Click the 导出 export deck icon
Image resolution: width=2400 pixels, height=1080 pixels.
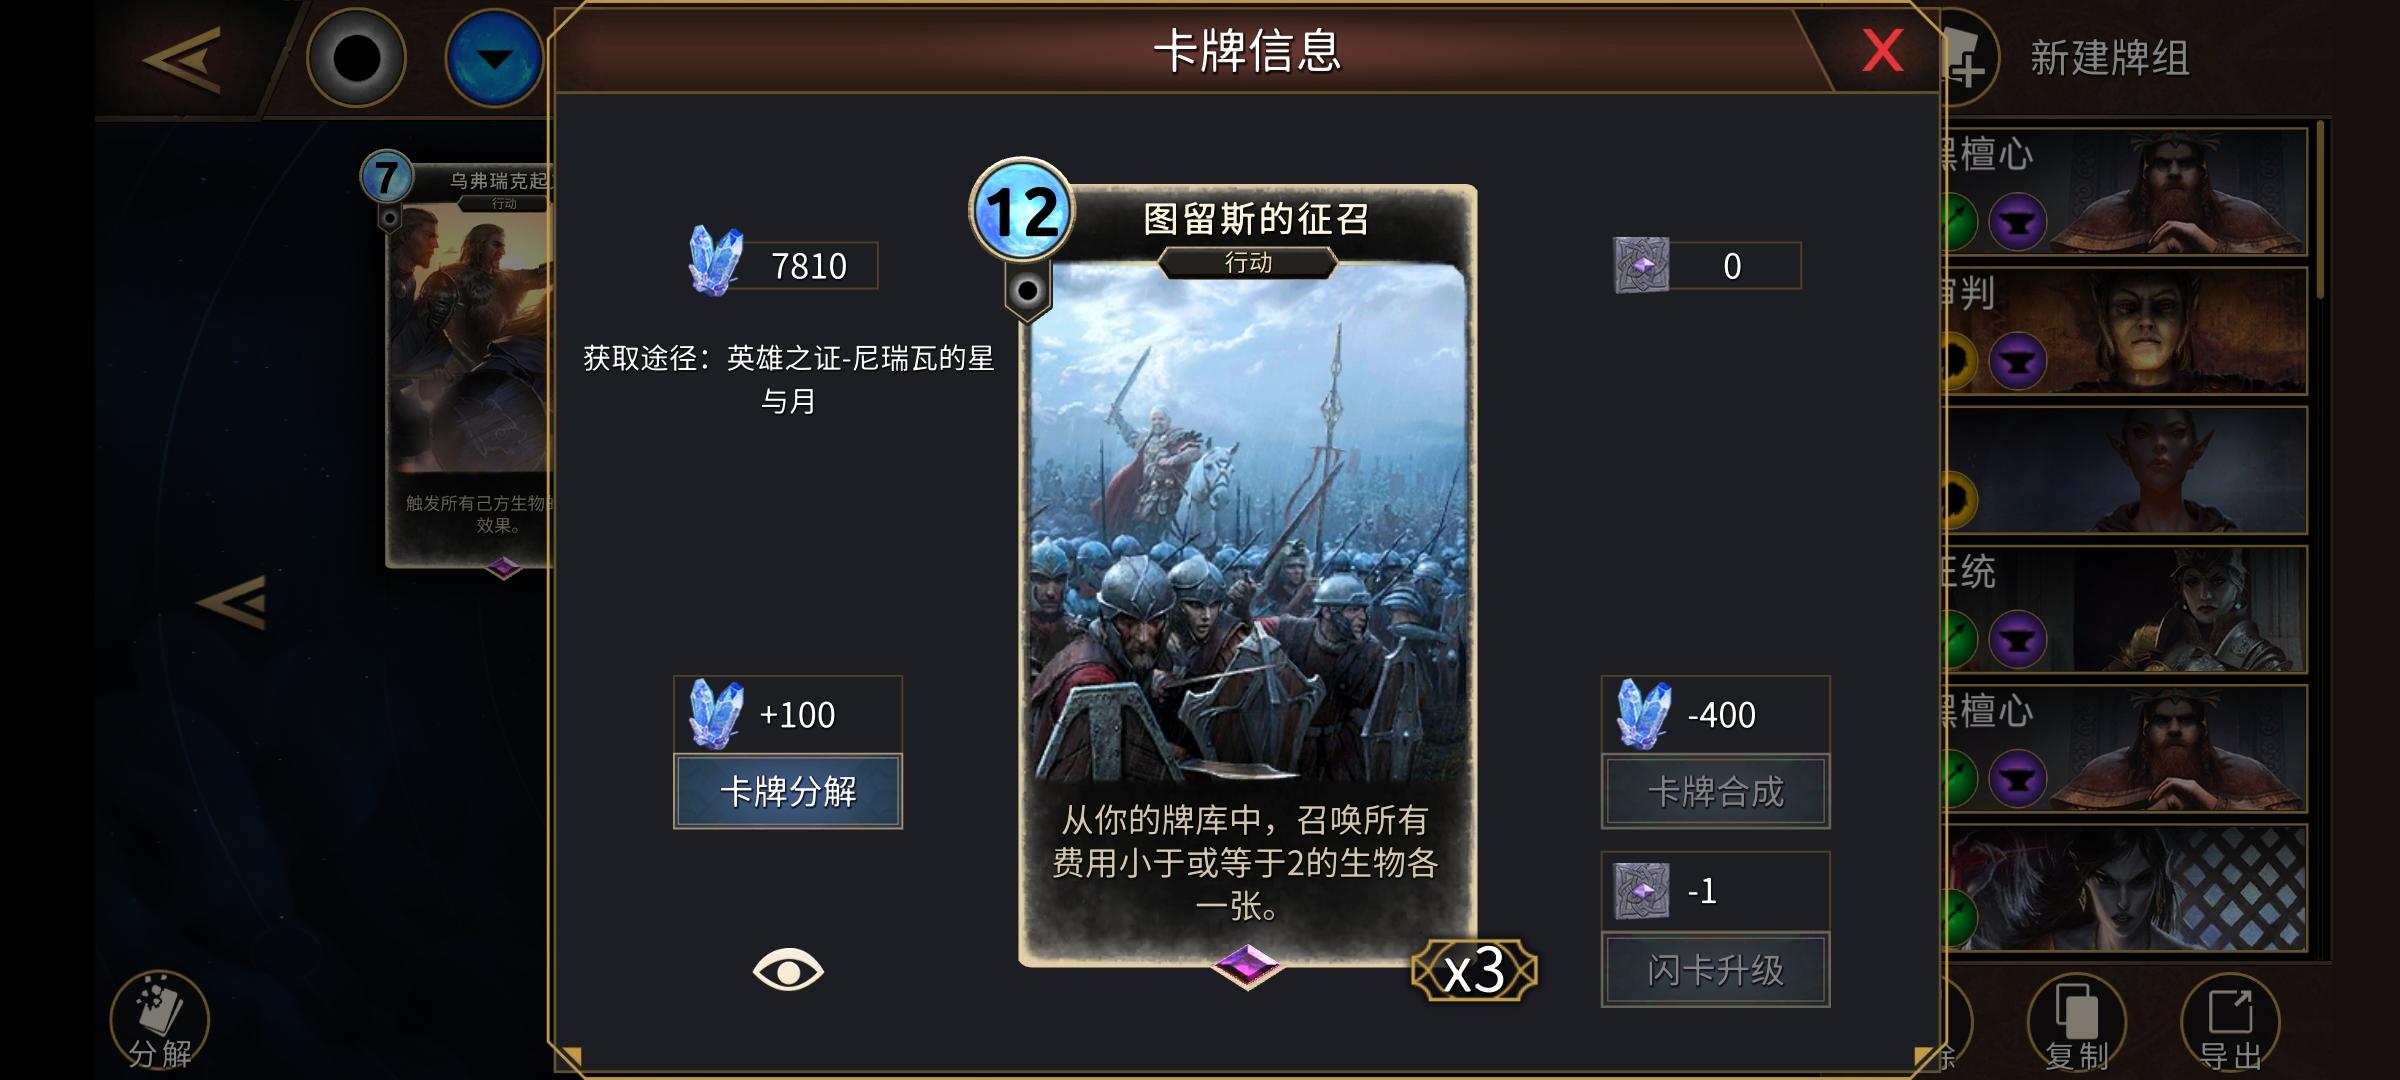2230,1022
